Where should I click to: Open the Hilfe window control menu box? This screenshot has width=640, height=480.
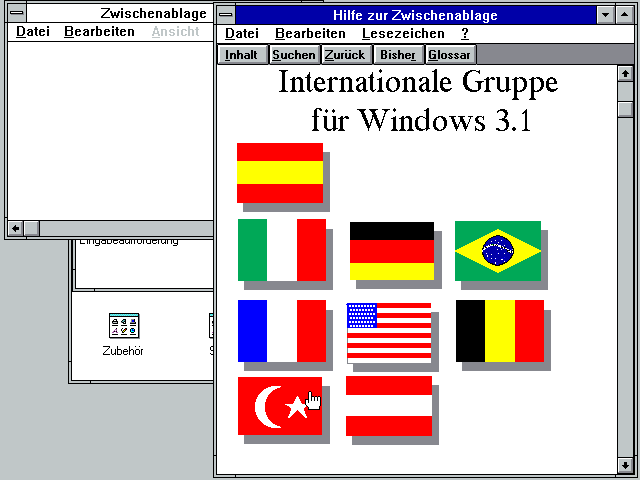226,15
